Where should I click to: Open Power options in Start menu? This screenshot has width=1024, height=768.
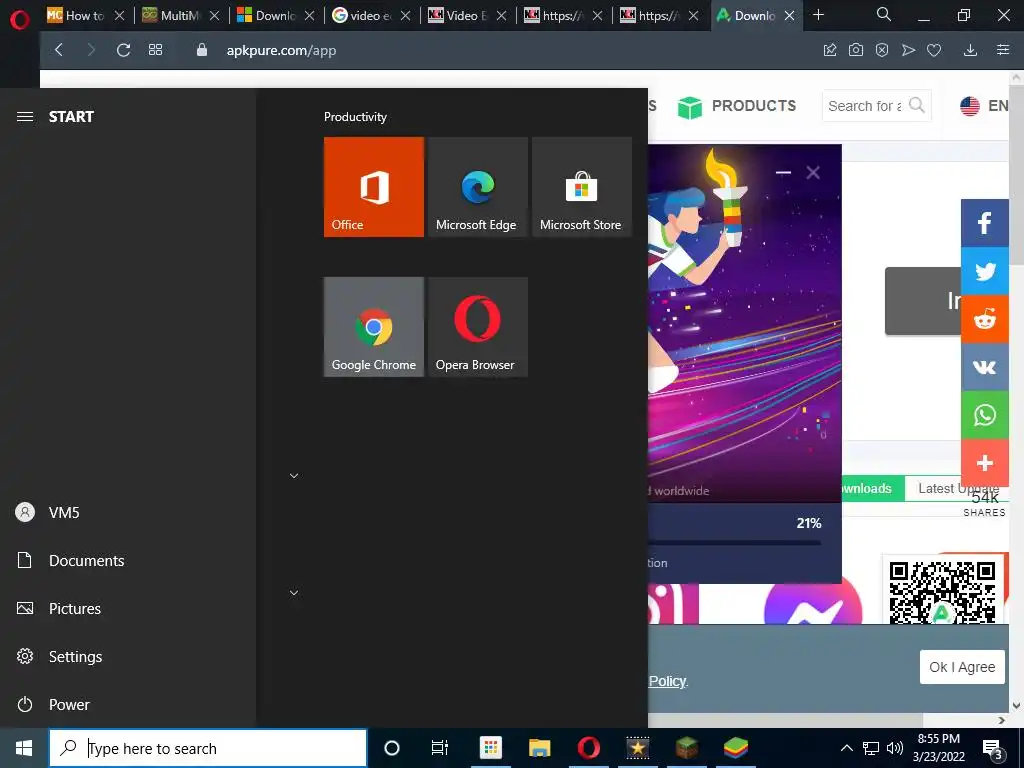128,705
